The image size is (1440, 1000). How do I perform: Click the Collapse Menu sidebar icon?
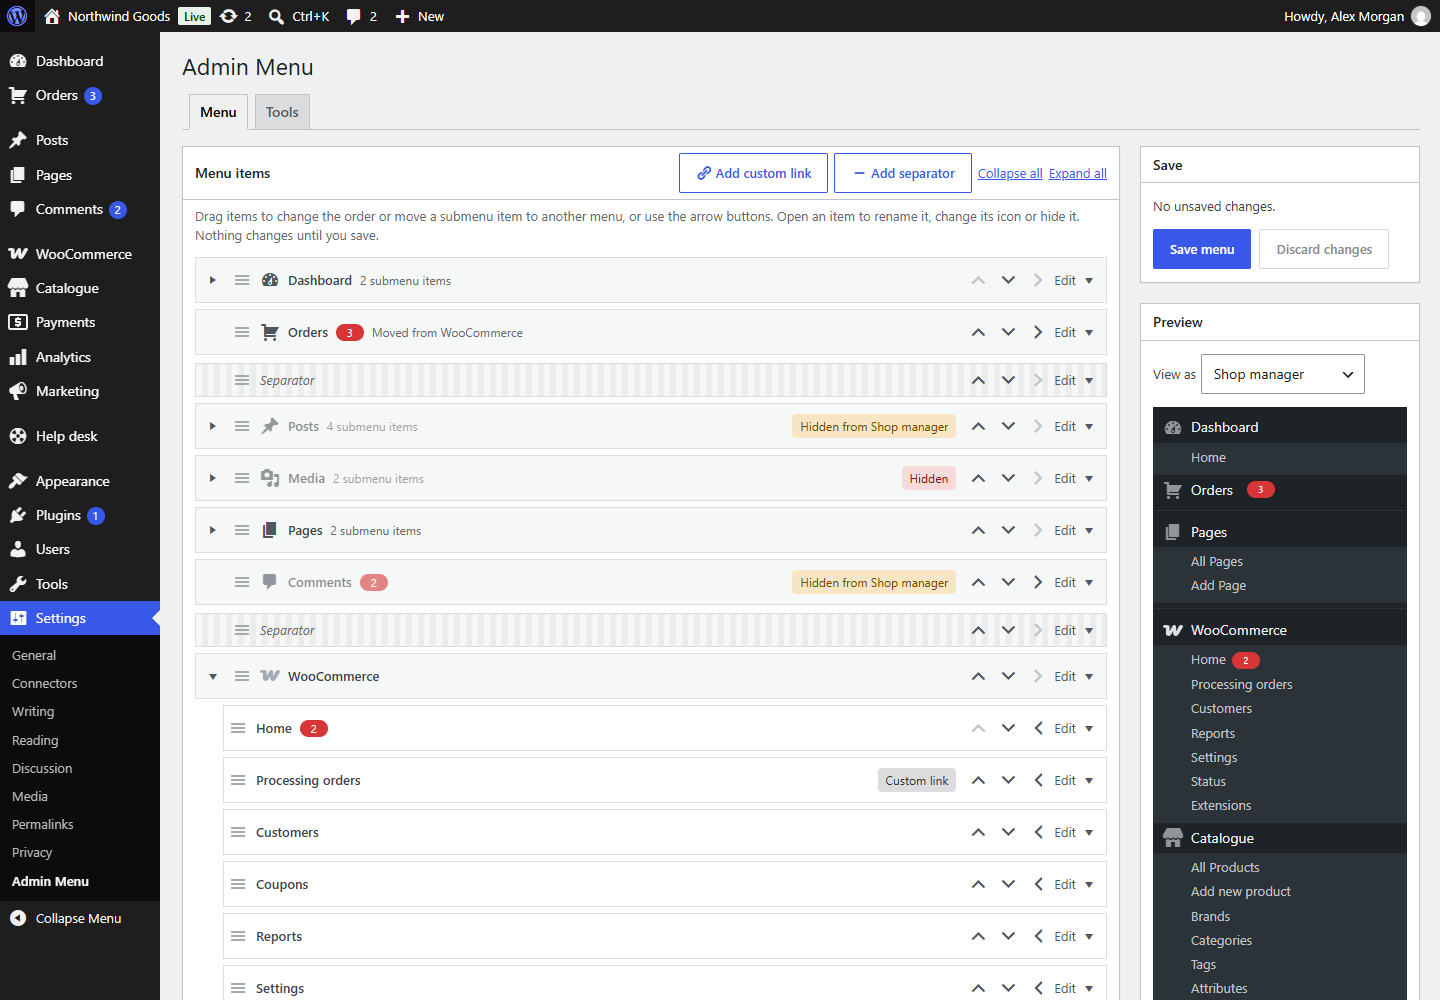18,918
